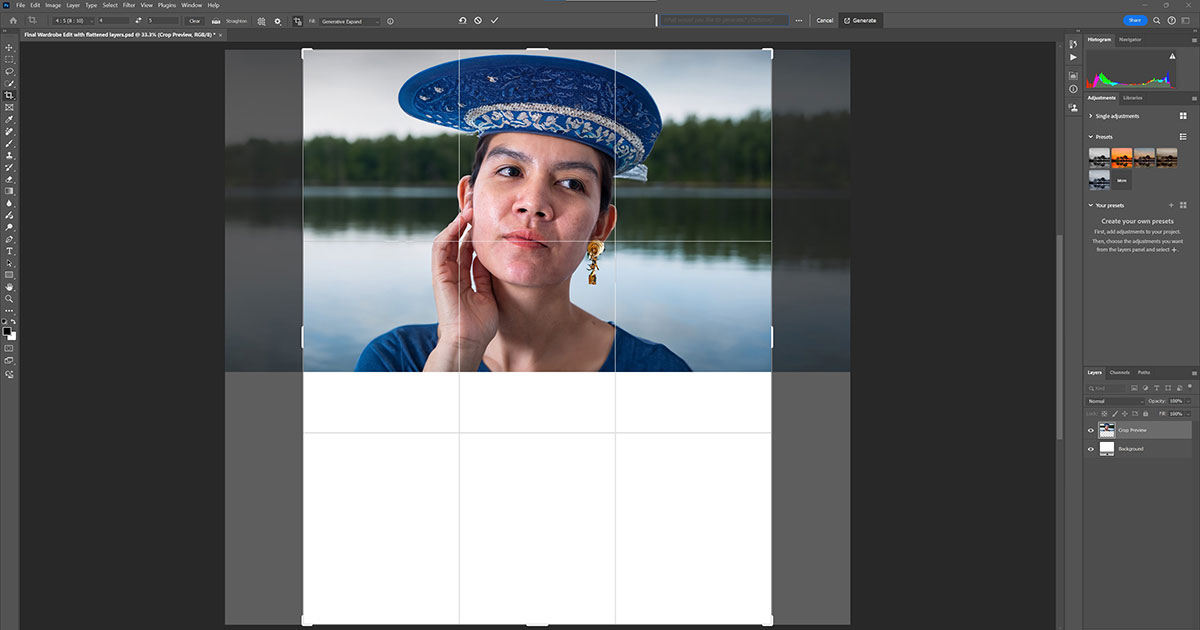This screenshot has height=630, width=1200.
Task: Click the Share button
Action: click(x=1134, y=20)
